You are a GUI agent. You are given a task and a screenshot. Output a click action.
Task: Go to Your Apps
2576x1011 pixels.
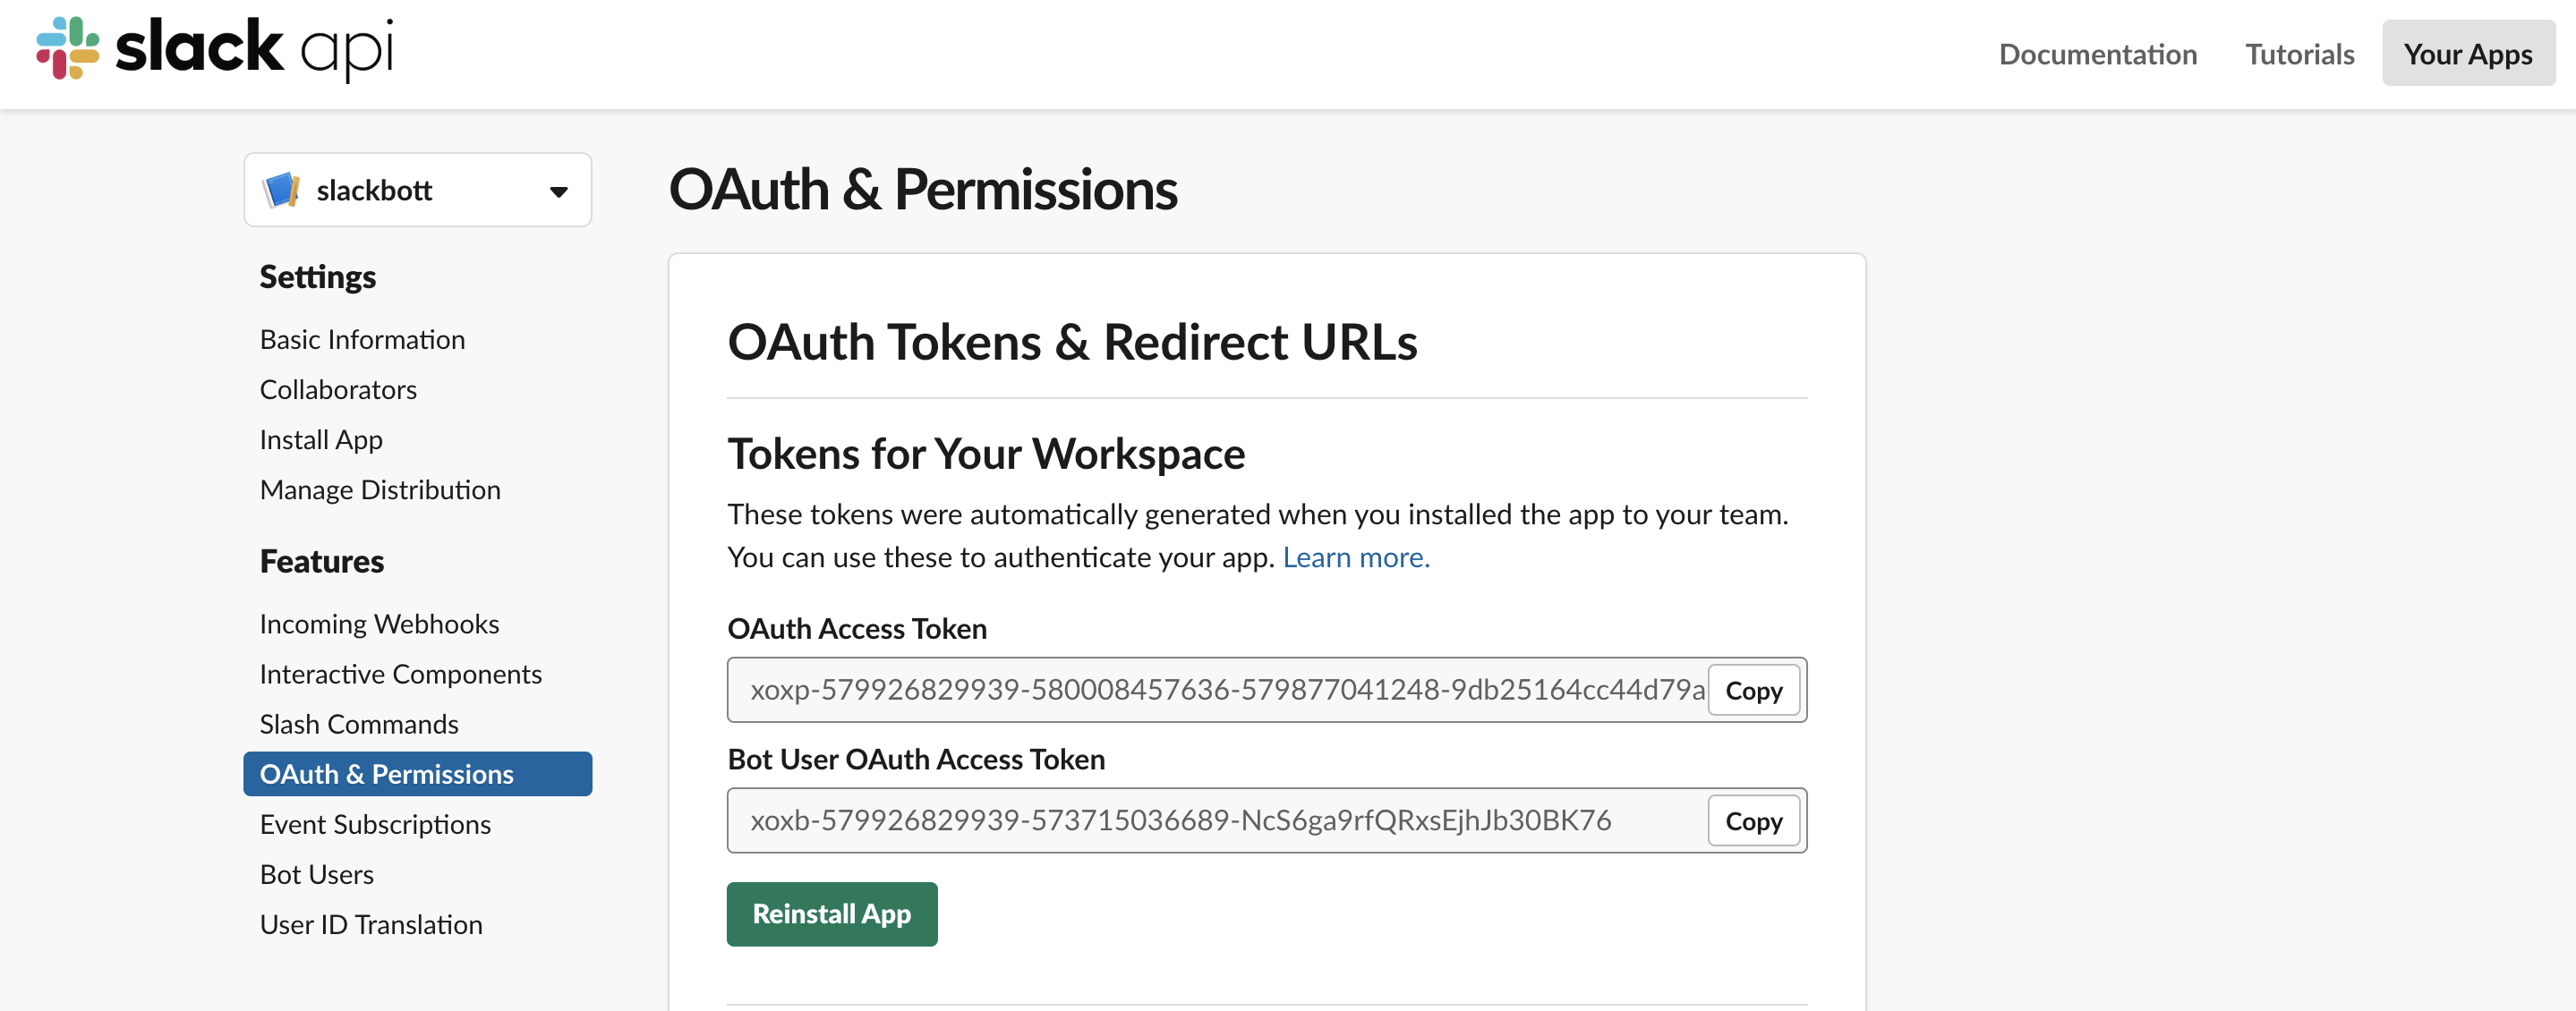2467,53
